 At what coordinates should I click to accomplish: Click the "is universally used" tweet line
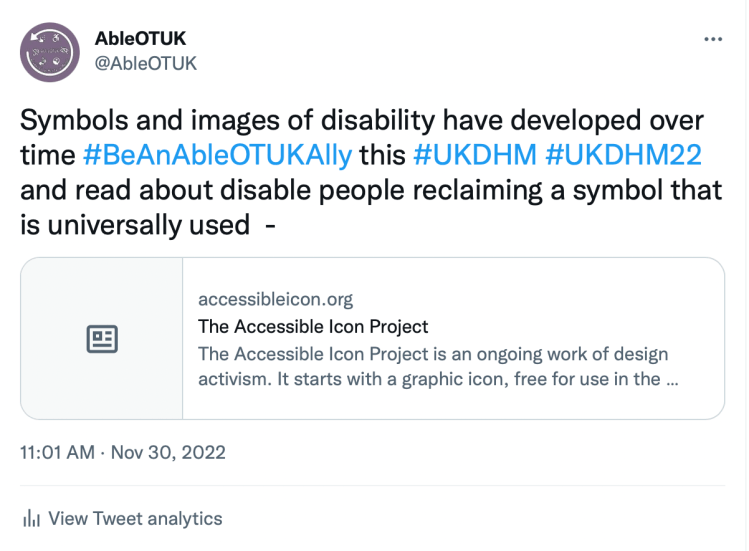pyautogui.click(x=135, y=224)
